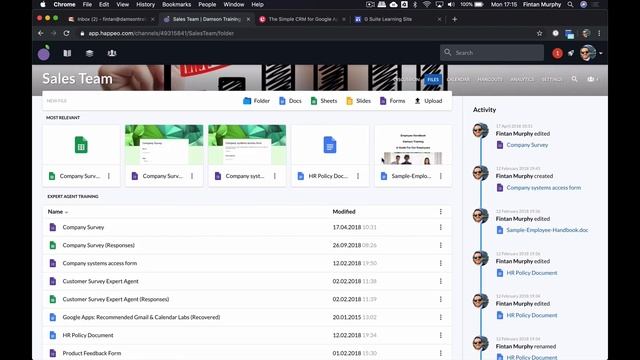Open the file list header options menu
The height and width of the screenshot is (360, 640).
coord(441,211)
